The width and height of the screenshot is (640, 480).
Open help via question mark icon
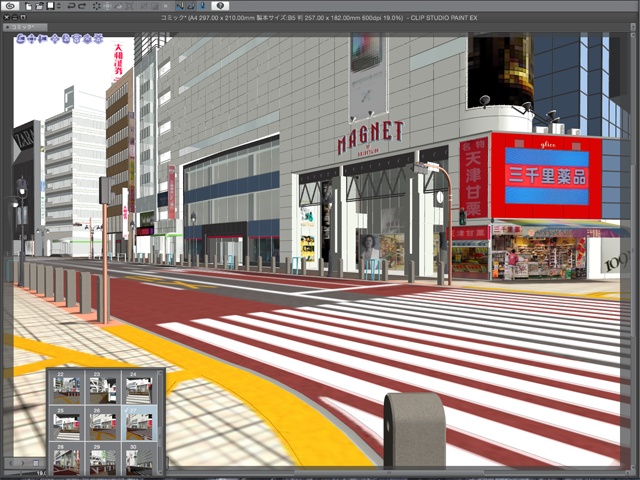[220, 6]
